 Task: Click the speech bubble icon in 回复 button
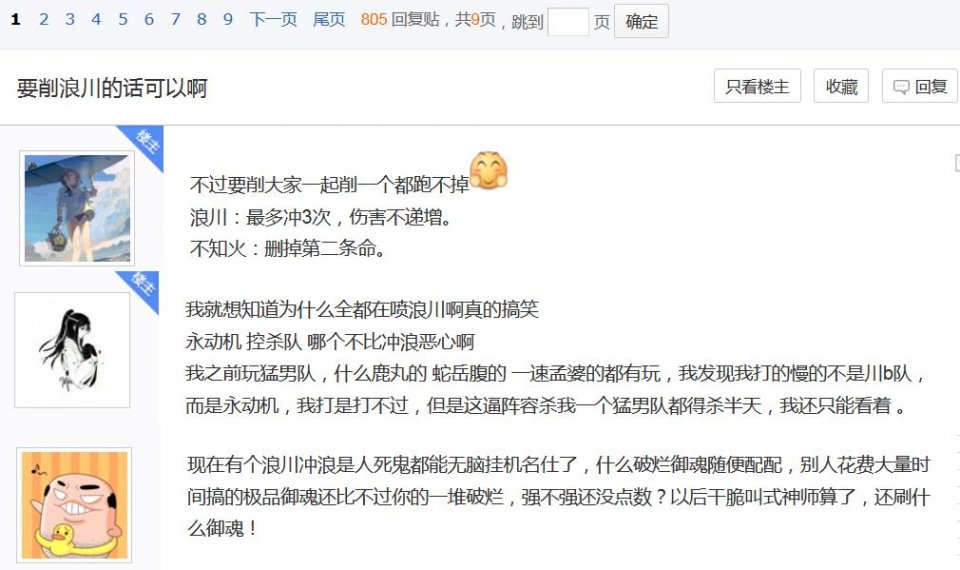[x=901, y=87]
